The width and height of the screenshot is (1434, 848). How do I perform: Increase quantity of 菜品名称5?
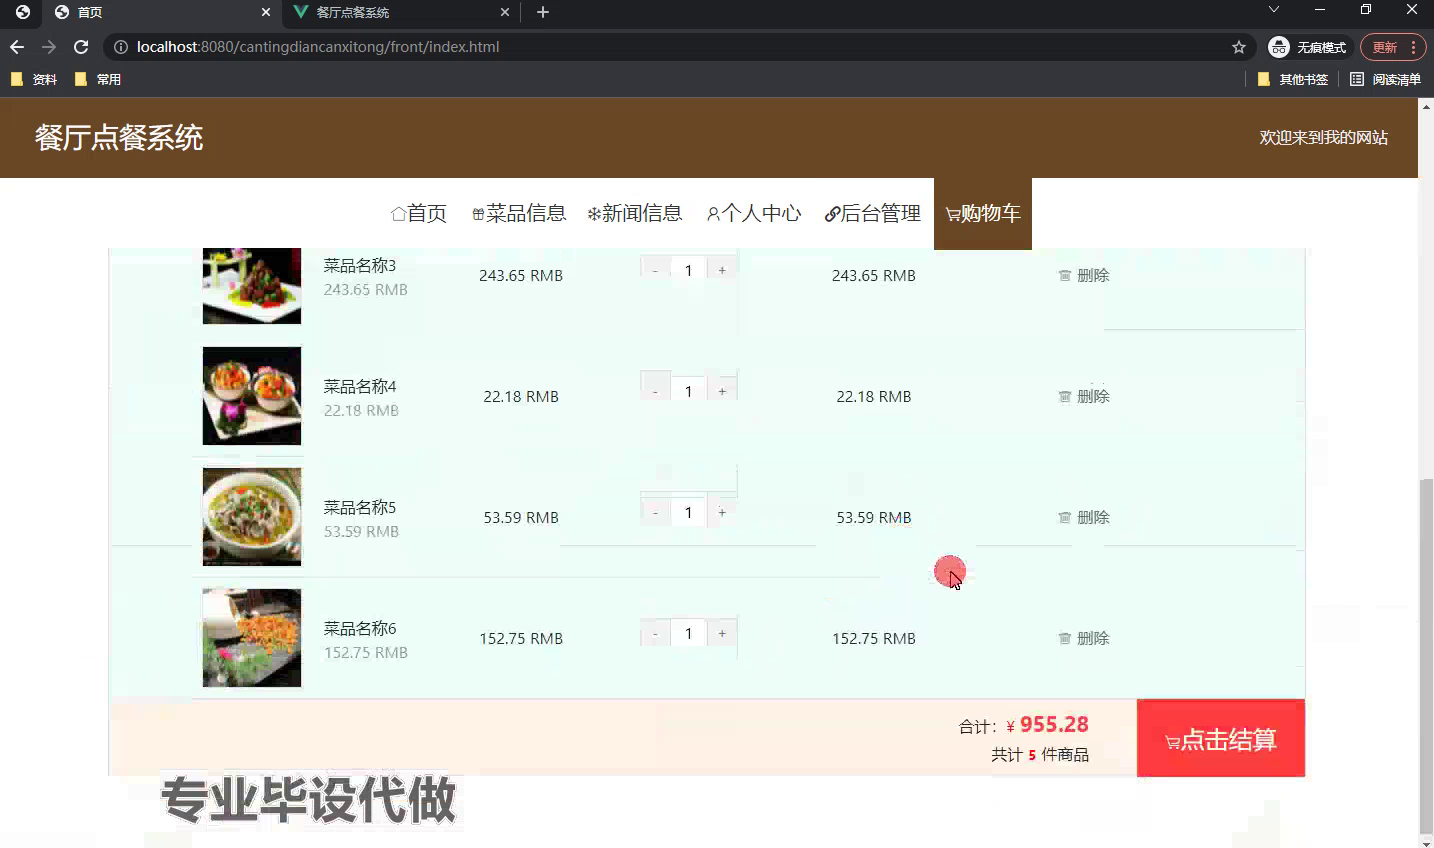[x=722, y=512]
